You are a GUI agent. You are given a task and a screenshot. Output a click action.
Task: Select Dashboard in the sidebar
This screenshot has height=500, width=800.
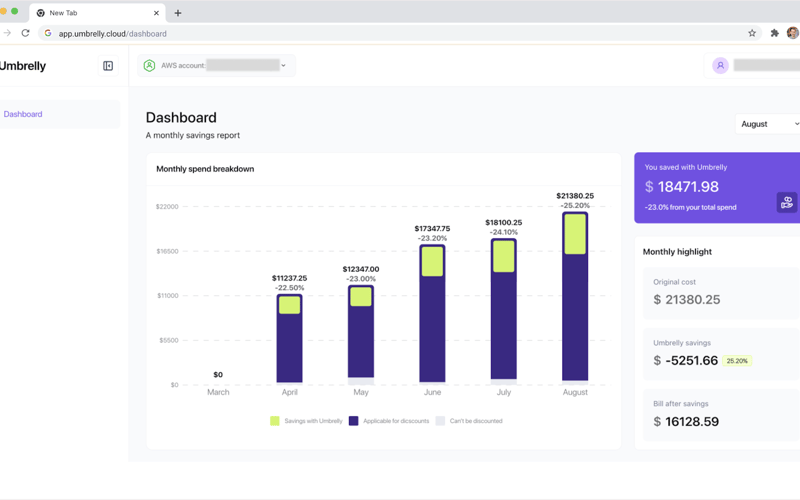[x=60, y=114]
